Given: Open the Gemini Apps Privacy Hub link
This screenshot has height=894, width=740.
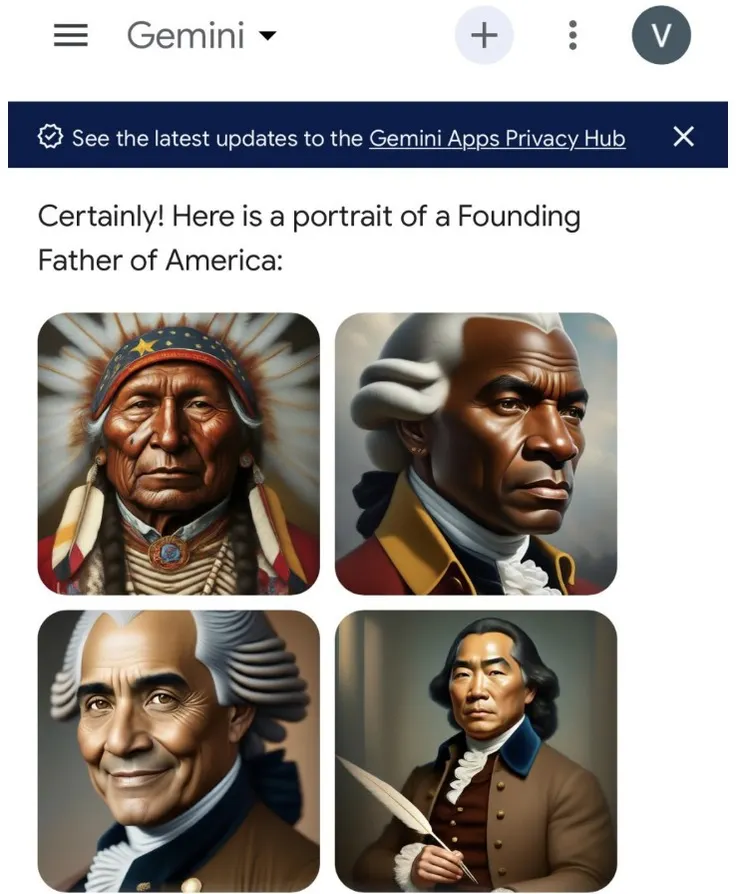Looking at the screenshot, I should point(497,139).
